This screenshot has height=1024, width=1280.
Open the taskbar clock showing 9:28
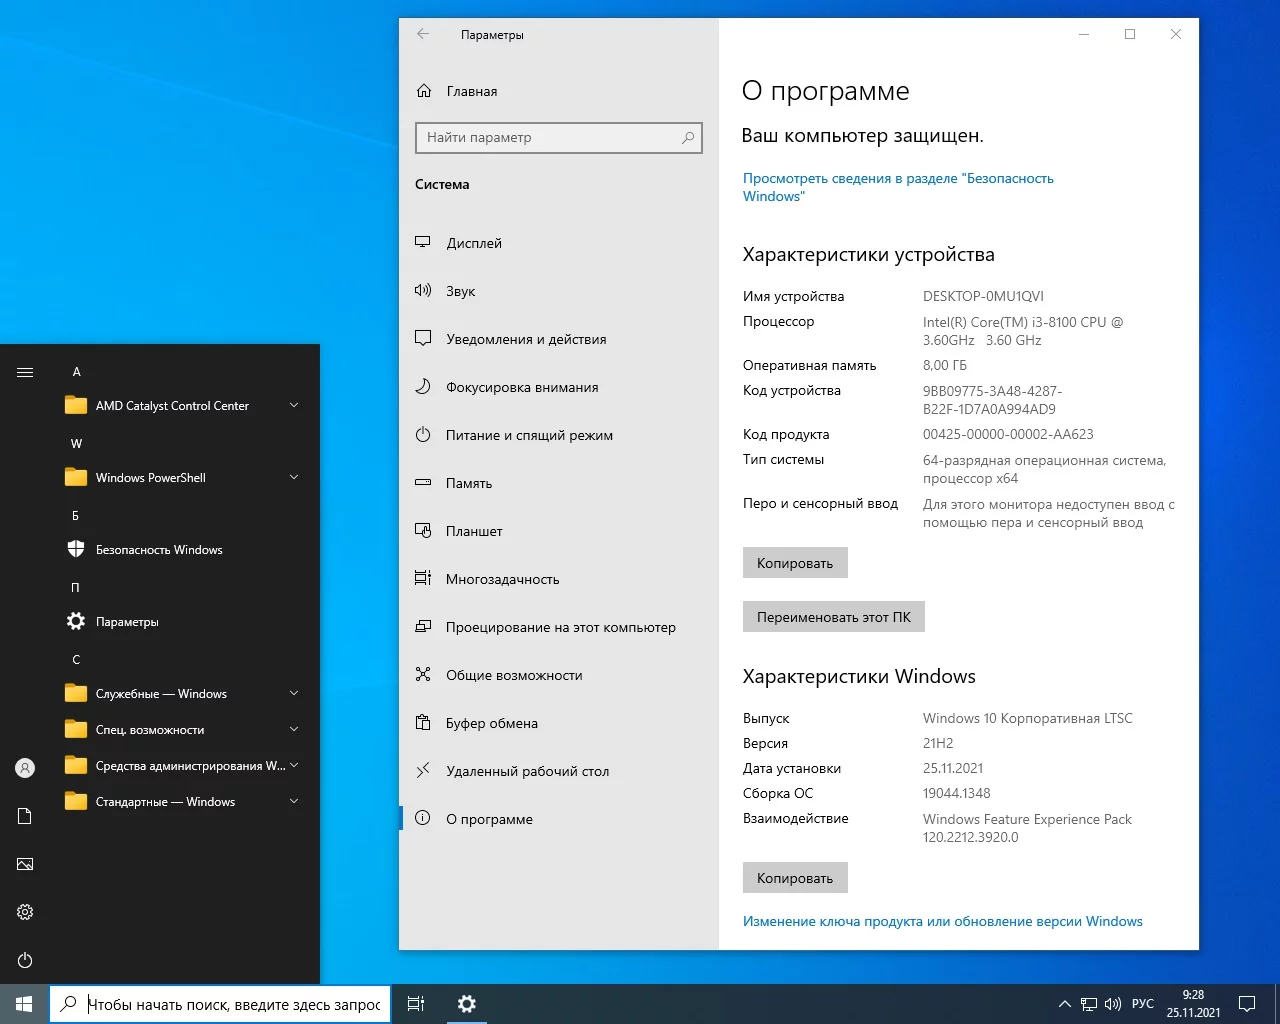tap(1193, 1004)
